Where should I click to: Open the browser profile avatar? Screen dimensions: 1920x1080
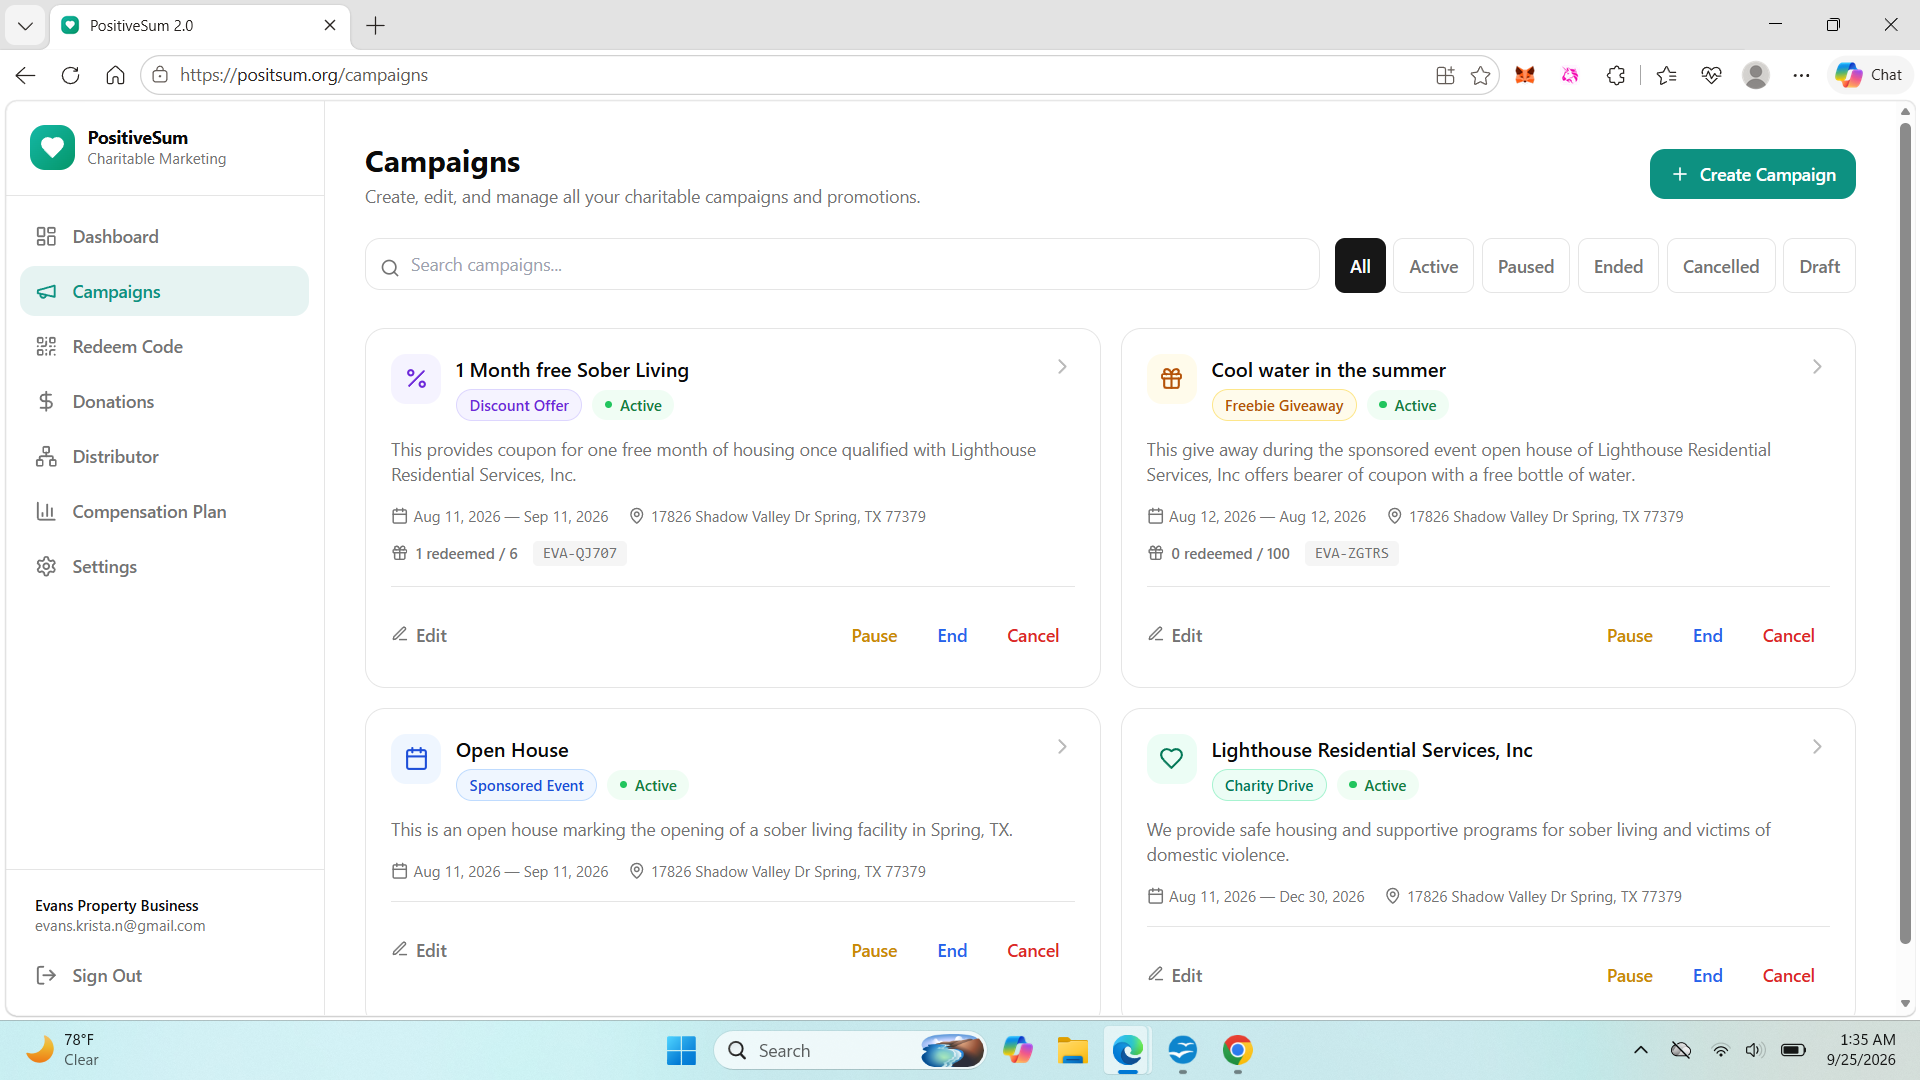click(x=1756, y=75)
